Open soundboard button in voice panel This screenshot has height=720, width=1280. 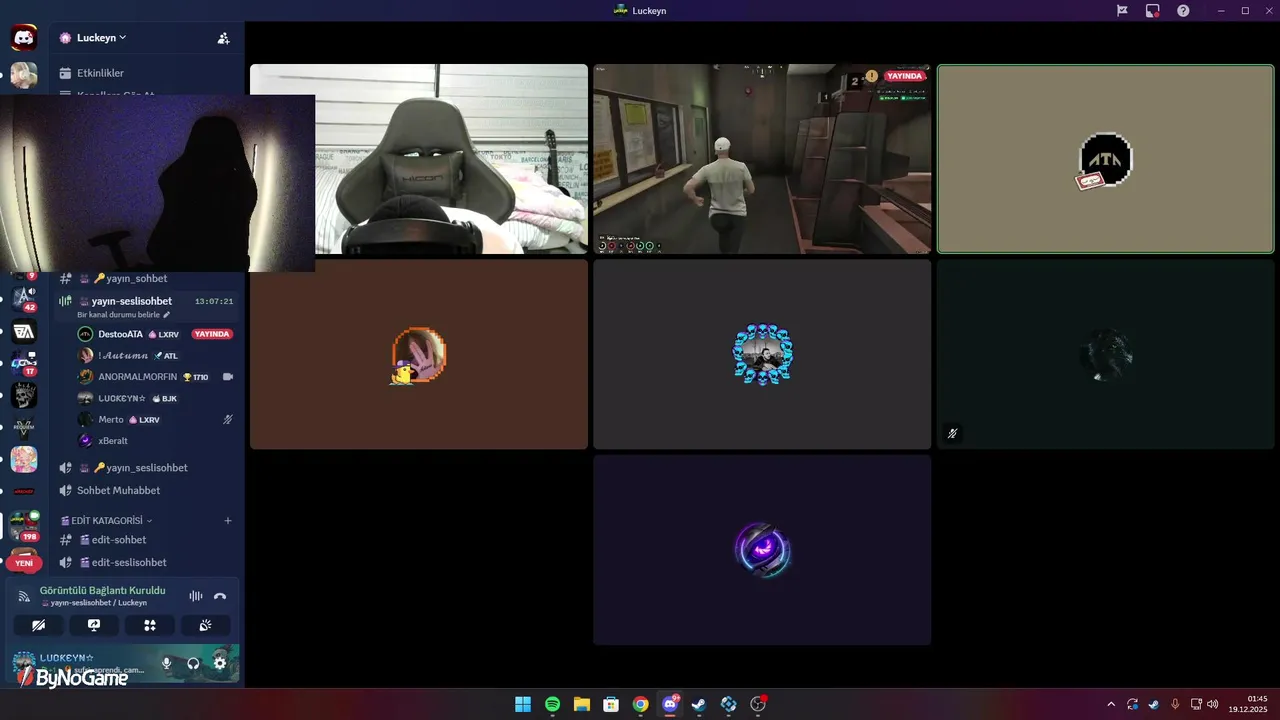click(x=205, y=625)
